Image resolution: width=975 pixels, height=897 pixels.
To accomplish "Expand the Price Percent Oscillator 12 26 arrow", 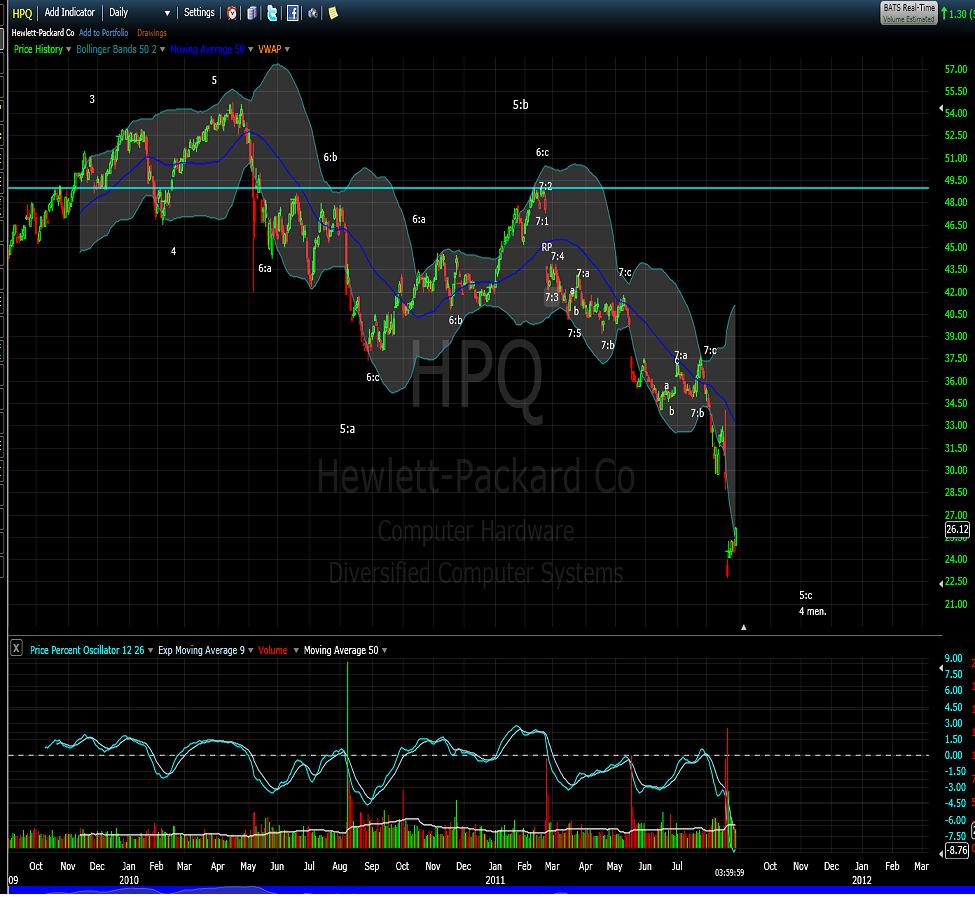I will click(150, 651).
